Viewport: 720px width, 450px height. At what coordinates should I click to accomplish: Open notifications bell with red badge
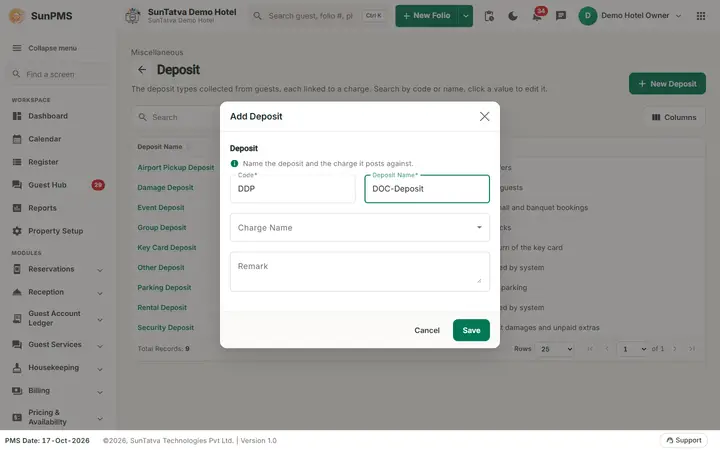[x=538, y=15]
